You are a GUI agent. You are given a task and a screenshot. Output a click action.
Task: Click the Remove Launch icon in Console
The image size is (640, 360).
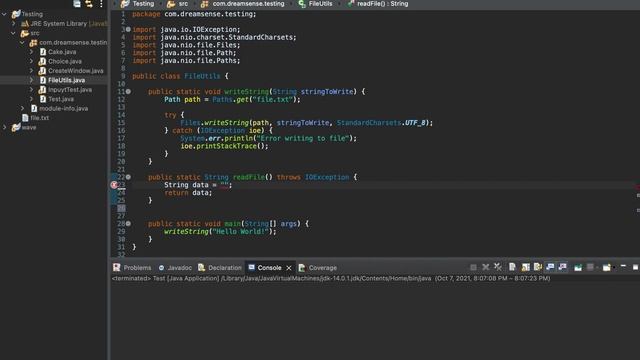coord(485,267)
